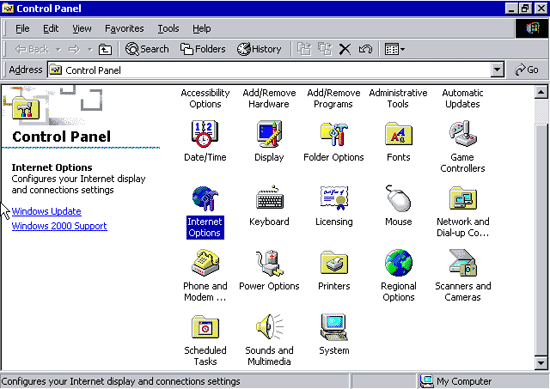Click the Search toolbar button
The height and width of the screenshot is (389, 550).
(x=147, y=49)
